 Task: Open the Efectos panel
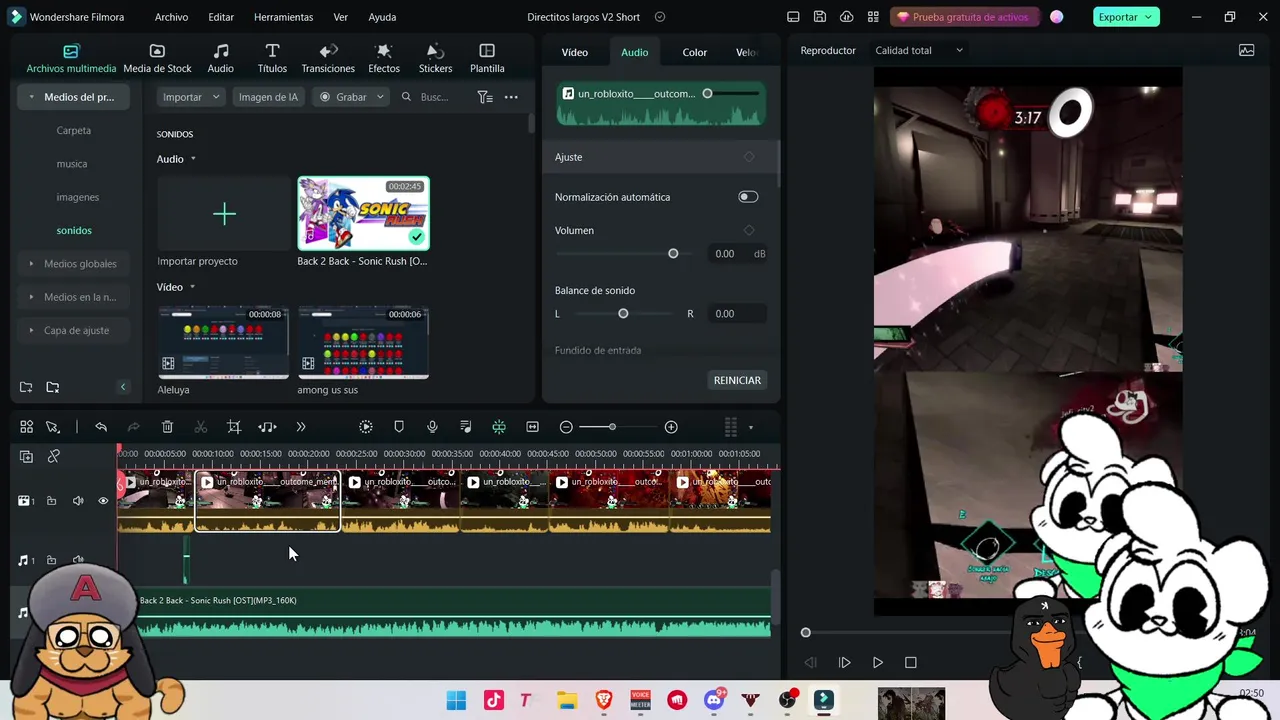(x=384, y=59)
